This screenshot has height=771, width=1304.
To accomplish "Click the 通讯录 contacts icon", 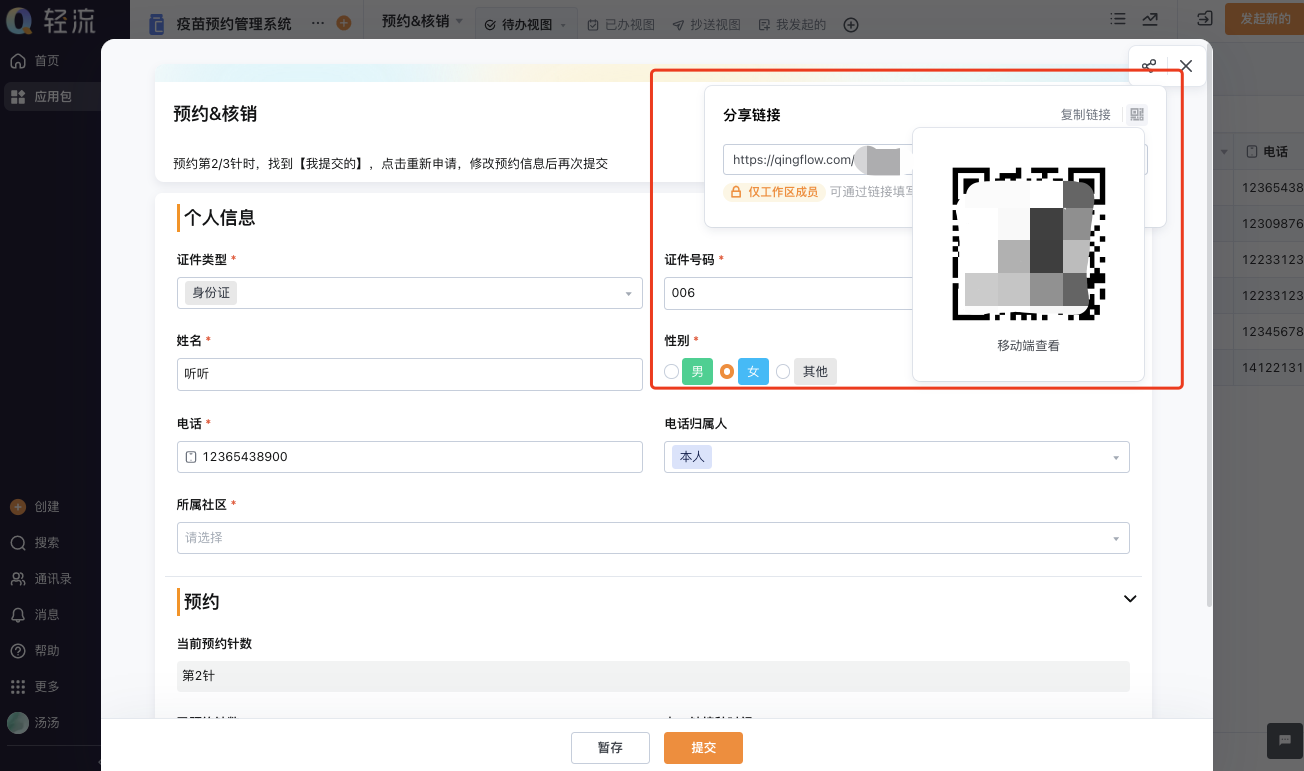I will pos(18,579).
